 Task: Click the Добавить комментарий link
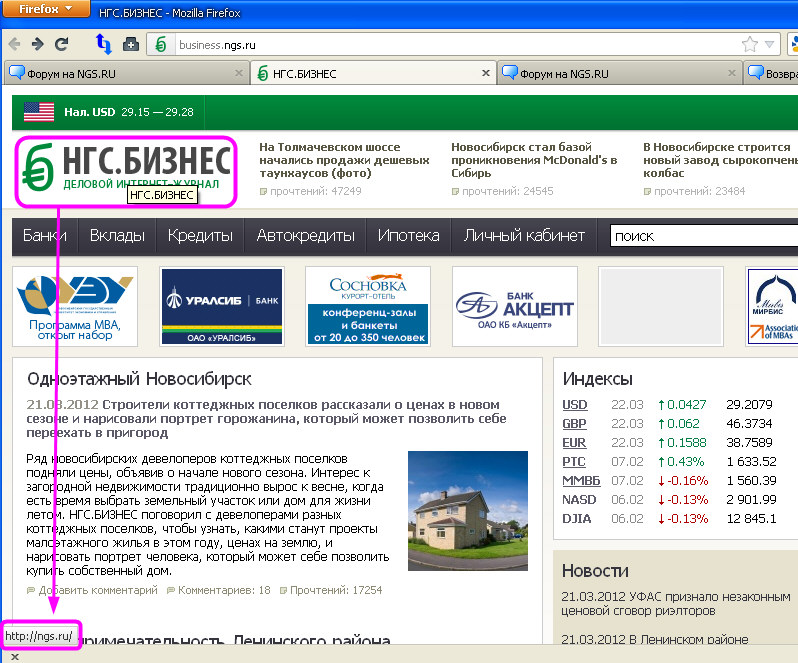tap(97, 590)
